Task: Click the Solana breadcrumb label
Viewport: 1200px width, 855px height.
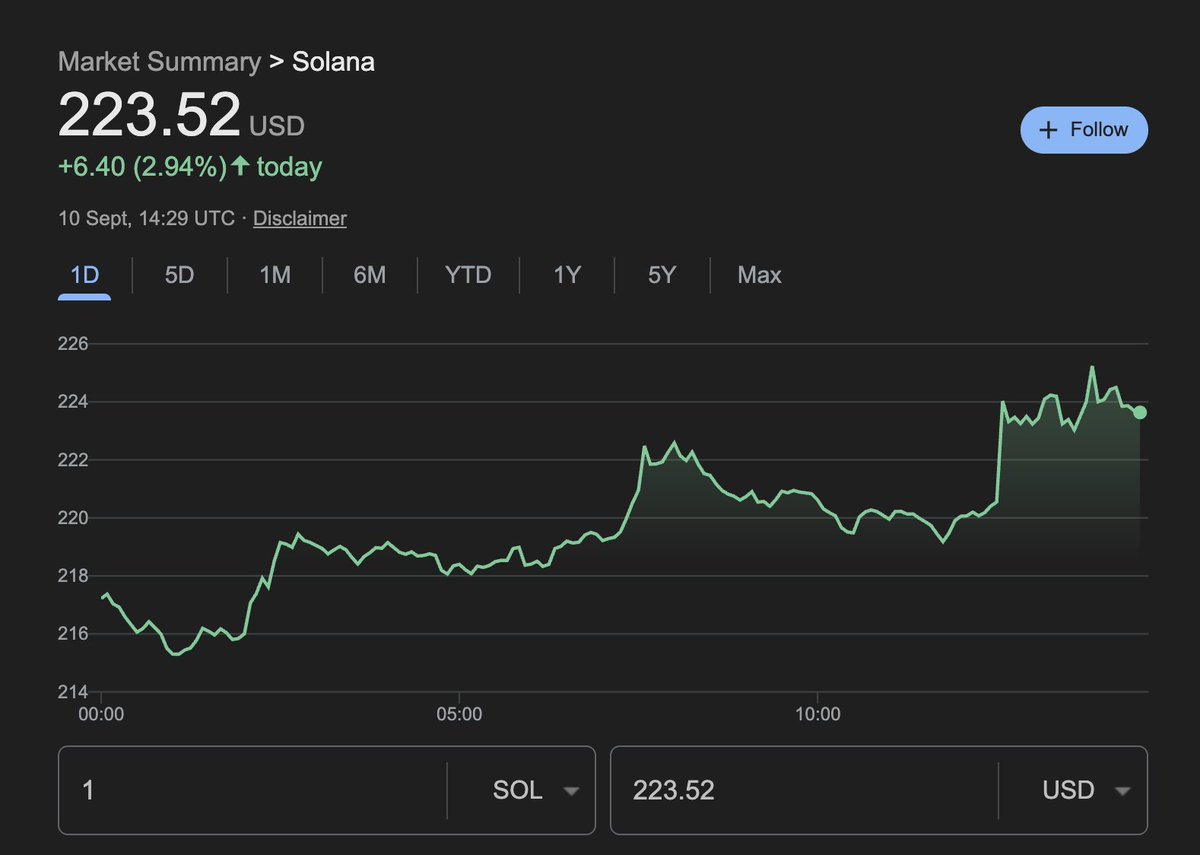Action: click(x=334, y=61)
